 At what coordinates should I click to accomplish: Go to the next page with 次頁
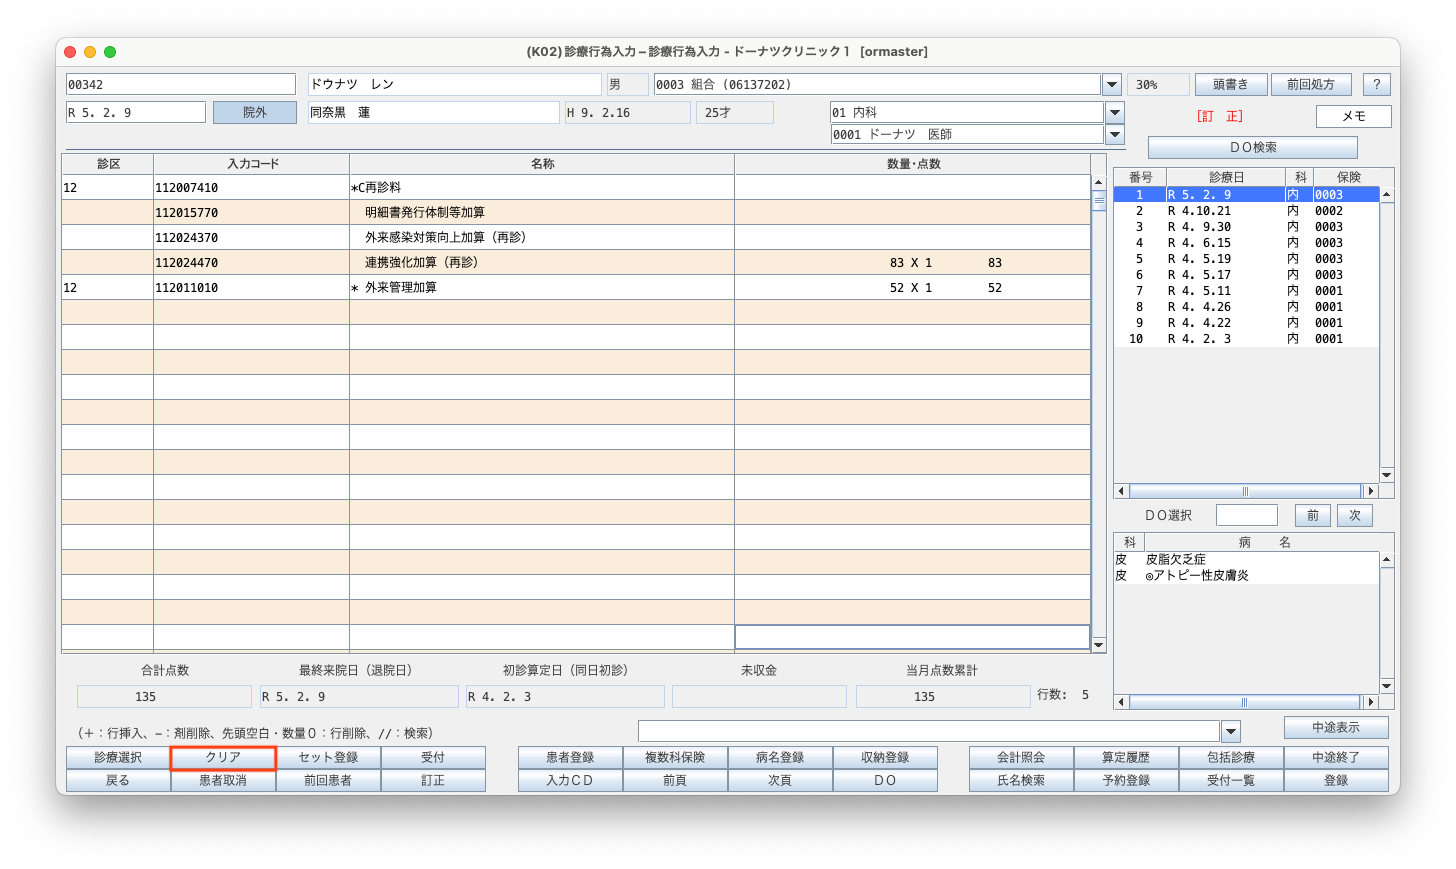[x=780, y=781]
